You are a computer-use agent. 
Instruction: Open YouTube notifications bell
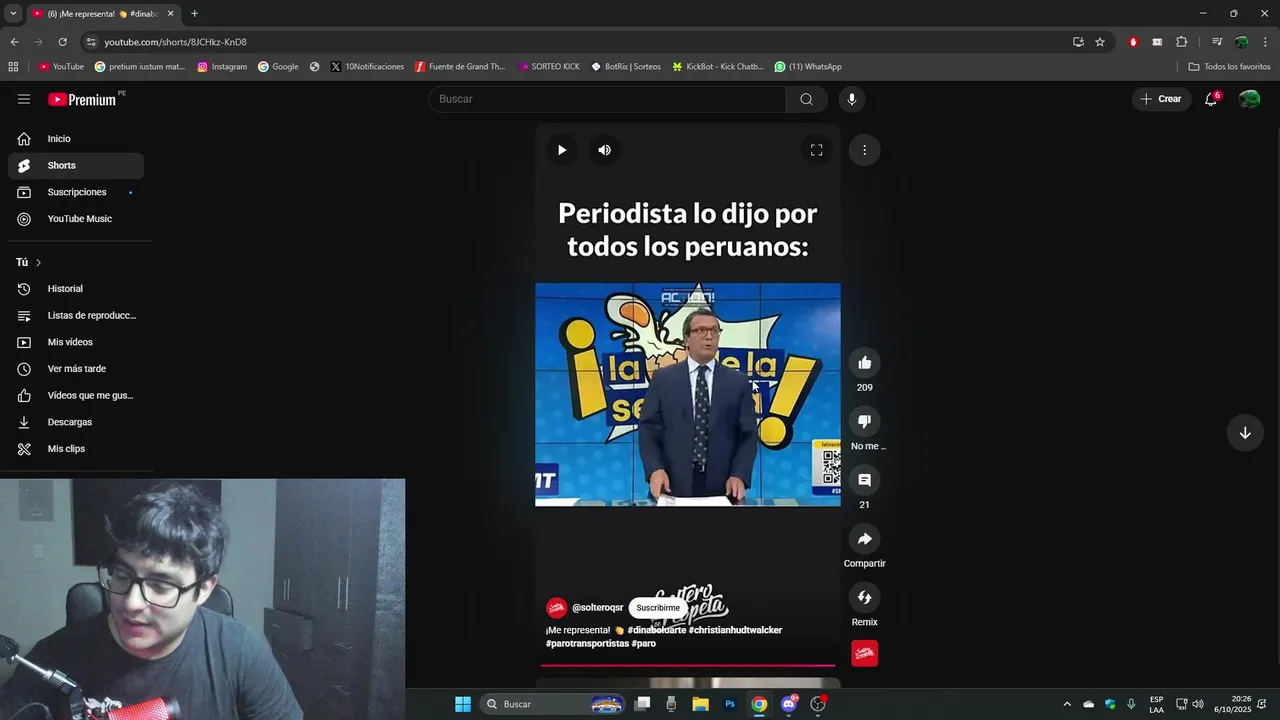tap(1211, 99)
